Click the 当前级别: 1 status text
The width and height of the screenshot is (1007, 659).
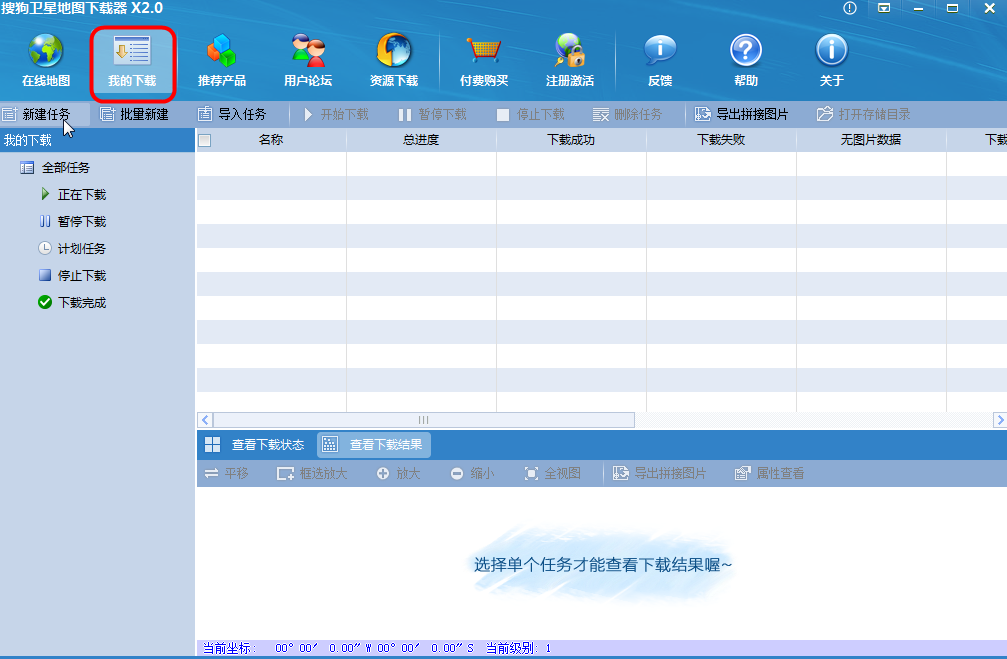[519, 648]
